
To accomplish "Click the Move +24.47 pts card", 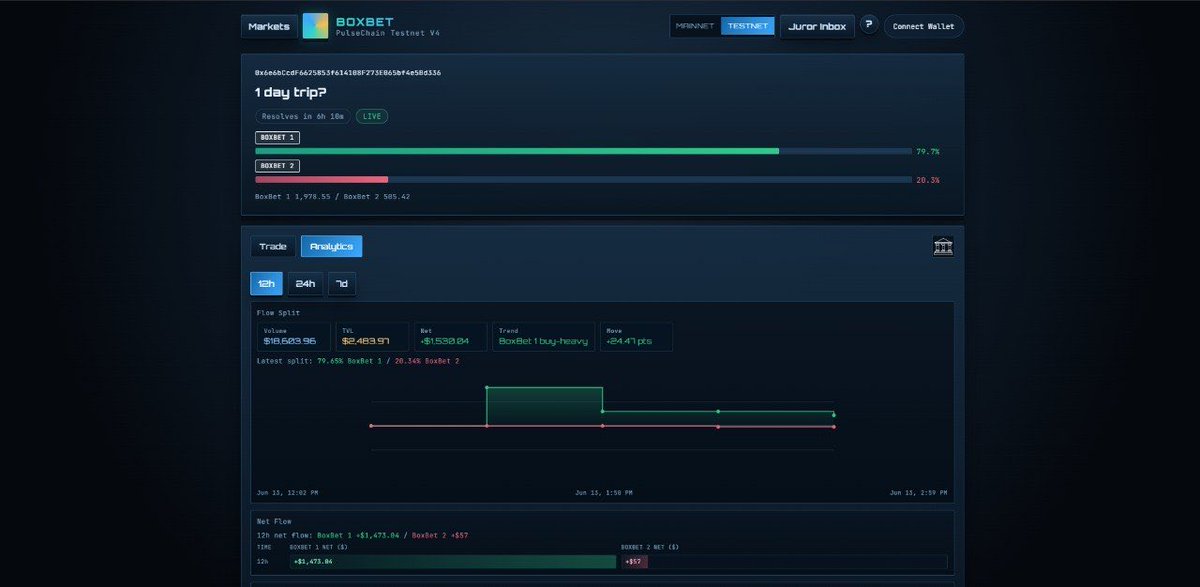I will tap(636, 337).
